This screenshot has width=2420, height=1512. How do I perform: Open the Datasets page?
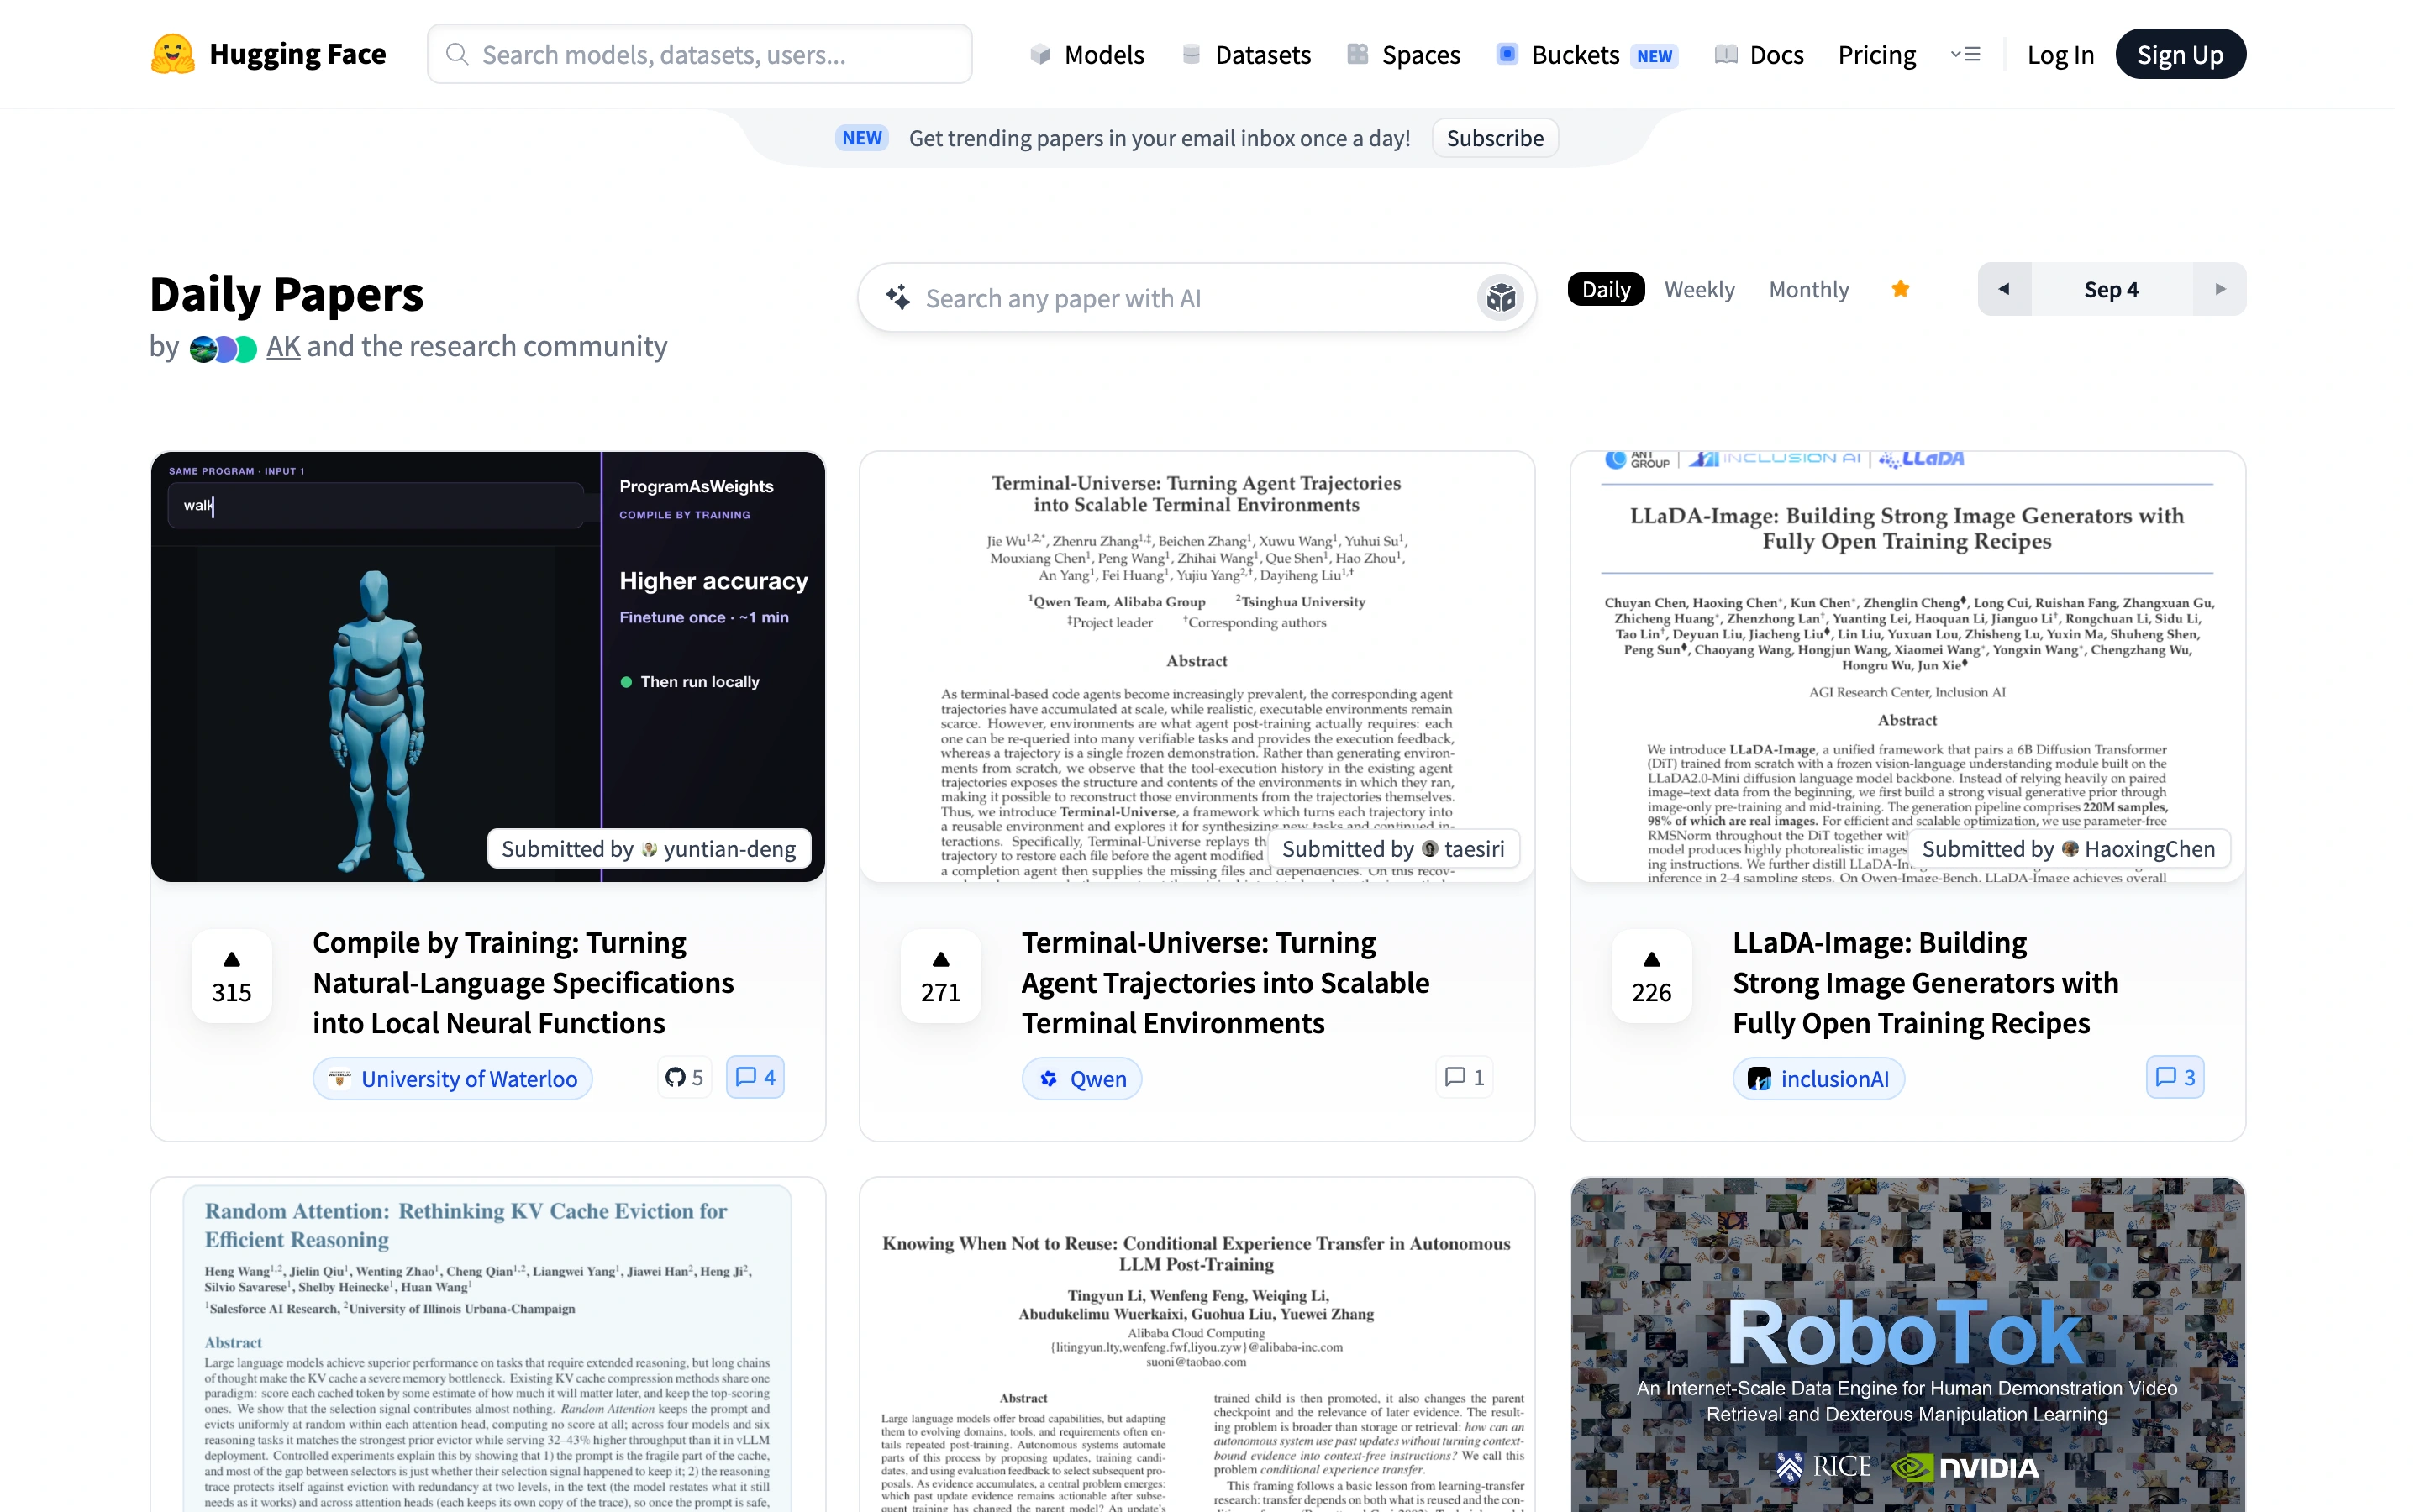tap(1245, 54)
